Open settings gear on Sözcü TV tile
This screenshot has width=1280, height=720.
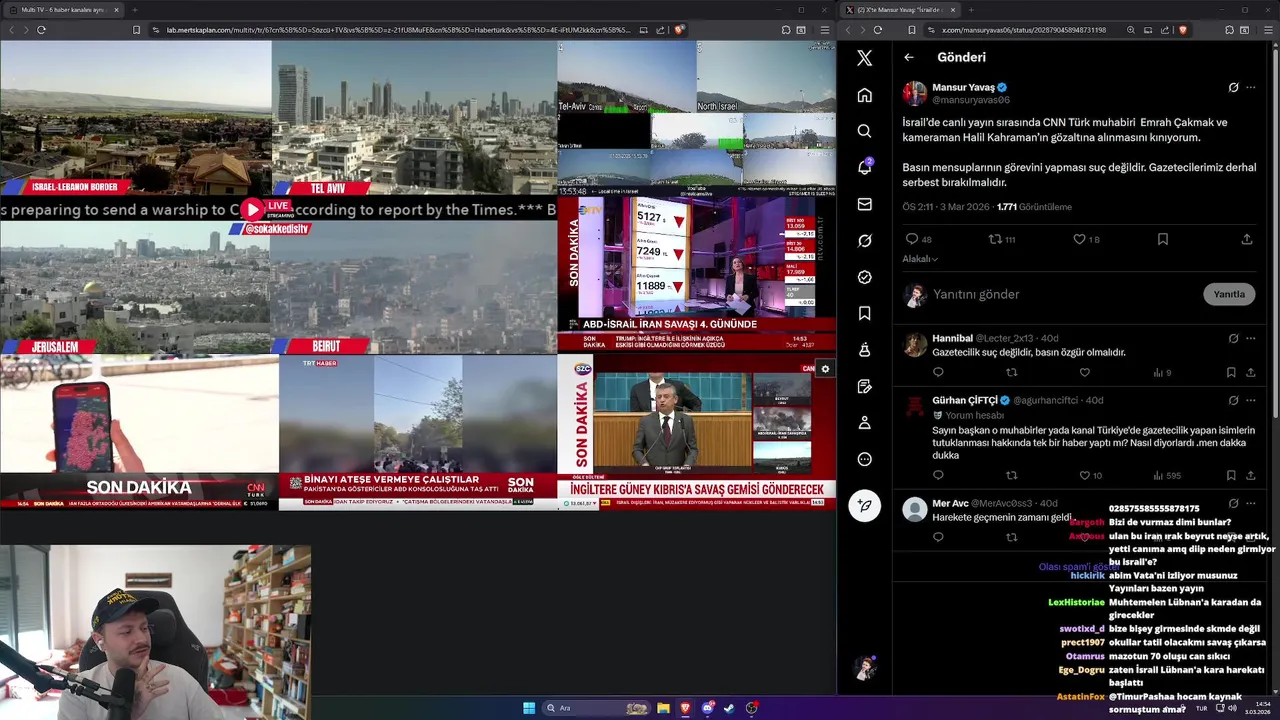[x=825, y=369]
